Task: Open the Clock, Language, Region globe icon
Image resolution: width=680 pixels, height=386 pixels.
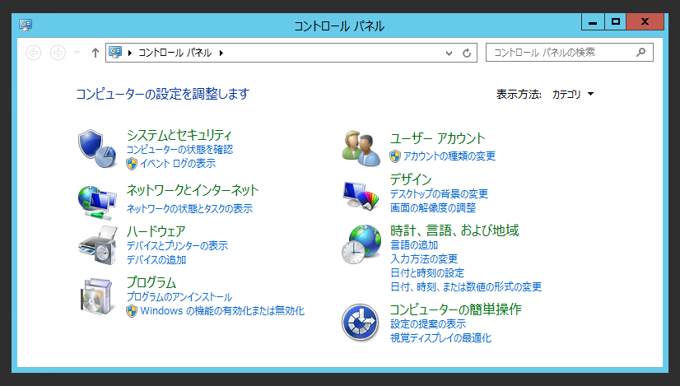Action: tap(361, 244)
